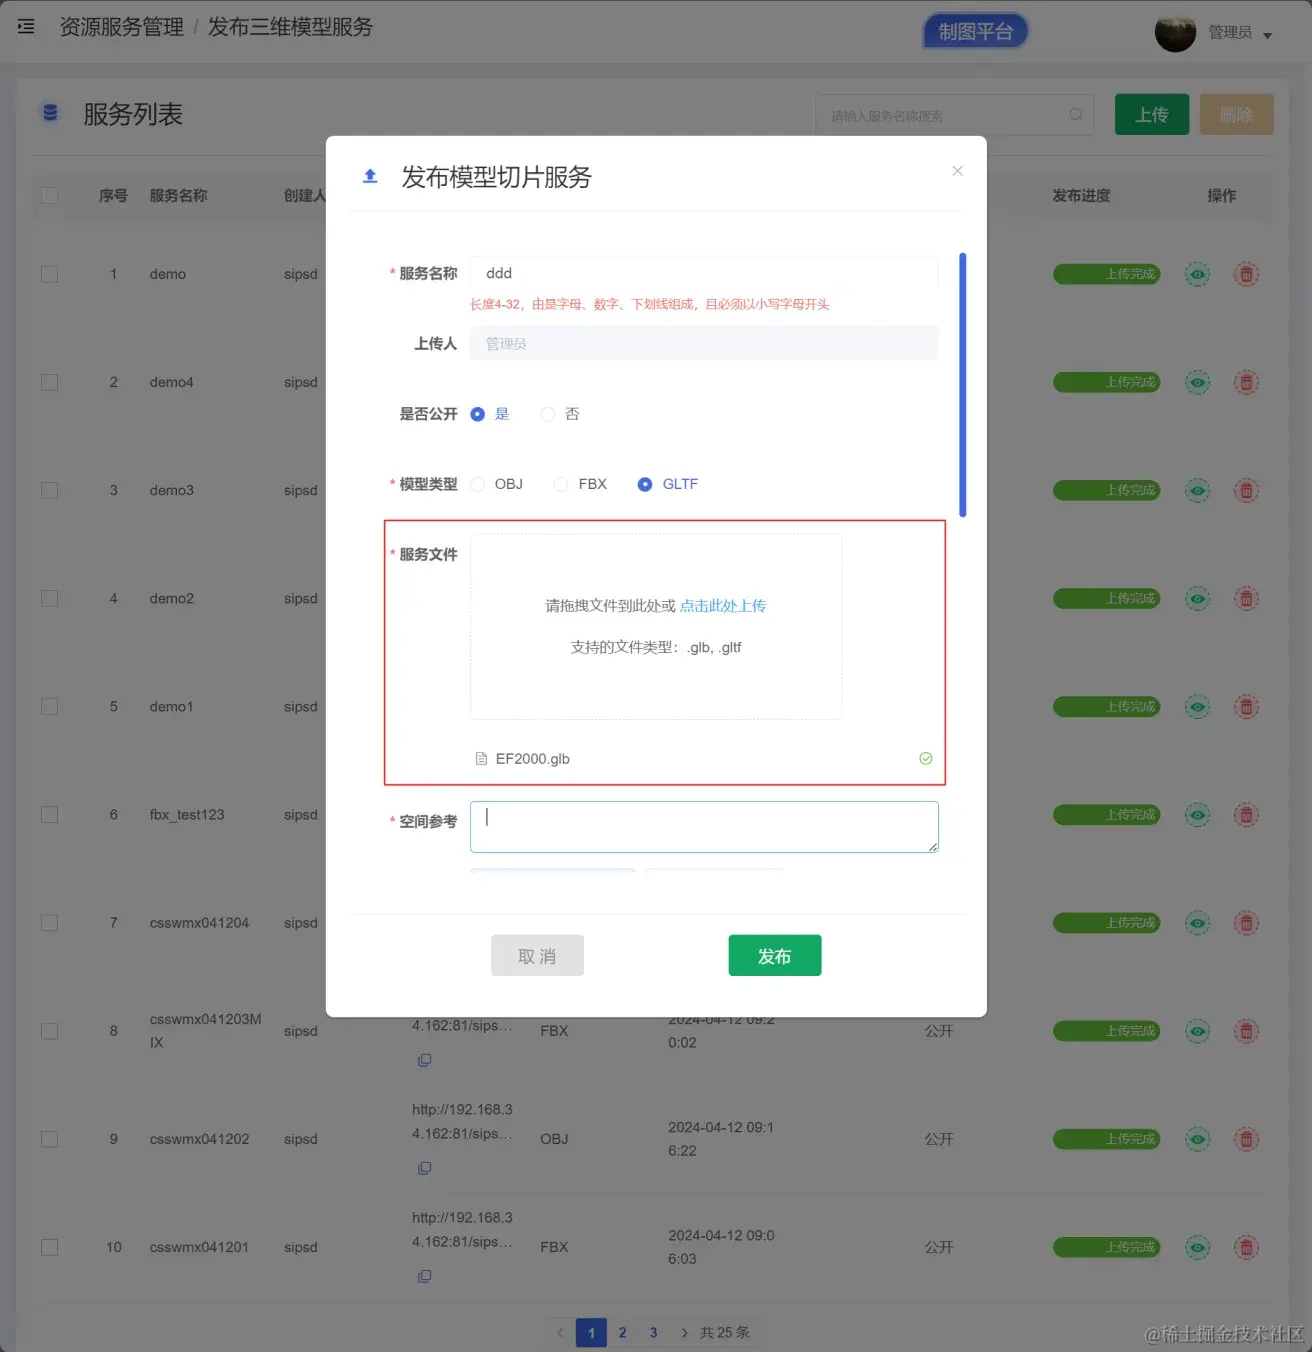Delete the csswmx041204 service with trash icon

[1246, 923]
